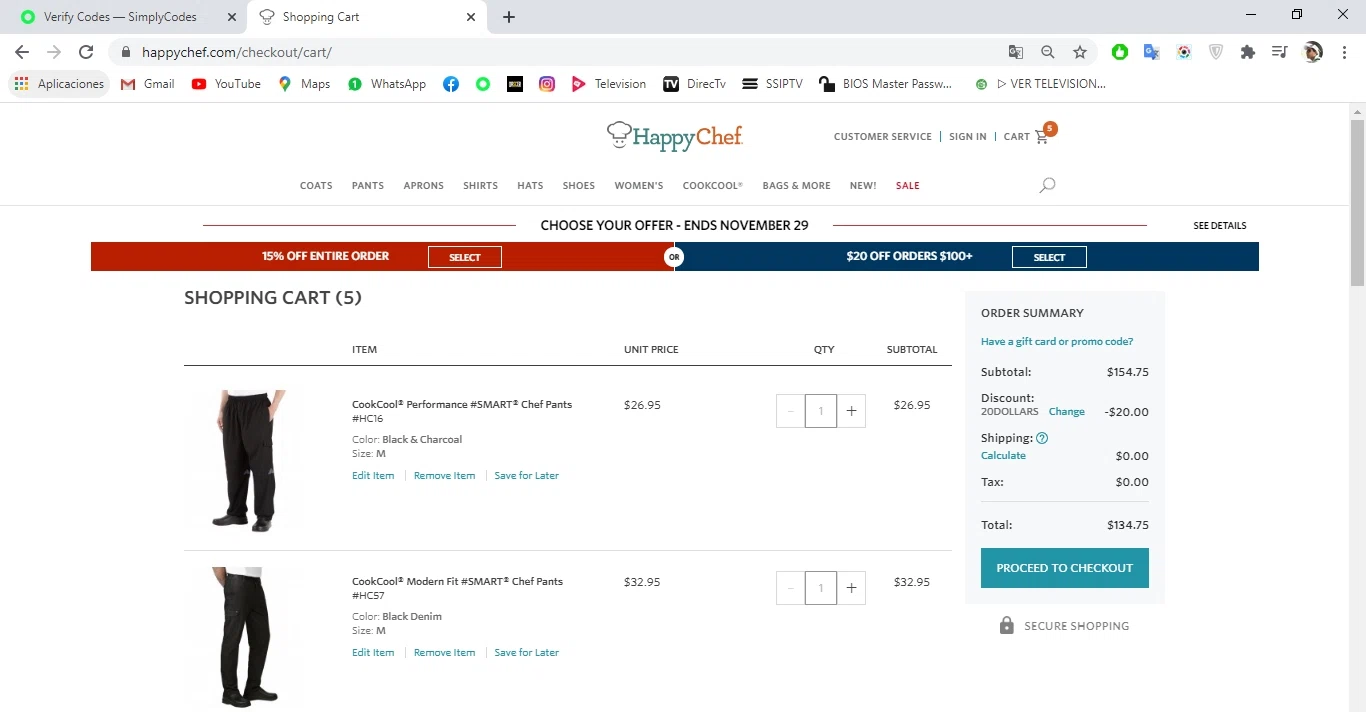Select the $20 off orders $100+ offer

(x=1049, y=257)
